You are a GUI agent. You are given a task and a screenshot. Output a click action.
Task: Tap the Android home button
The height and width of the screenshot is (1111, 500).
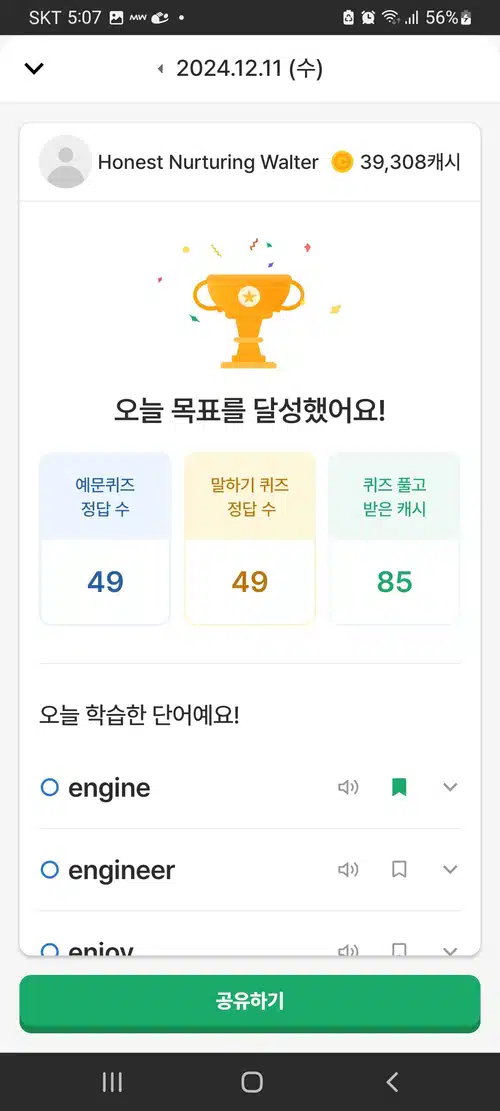(251, 1082)
